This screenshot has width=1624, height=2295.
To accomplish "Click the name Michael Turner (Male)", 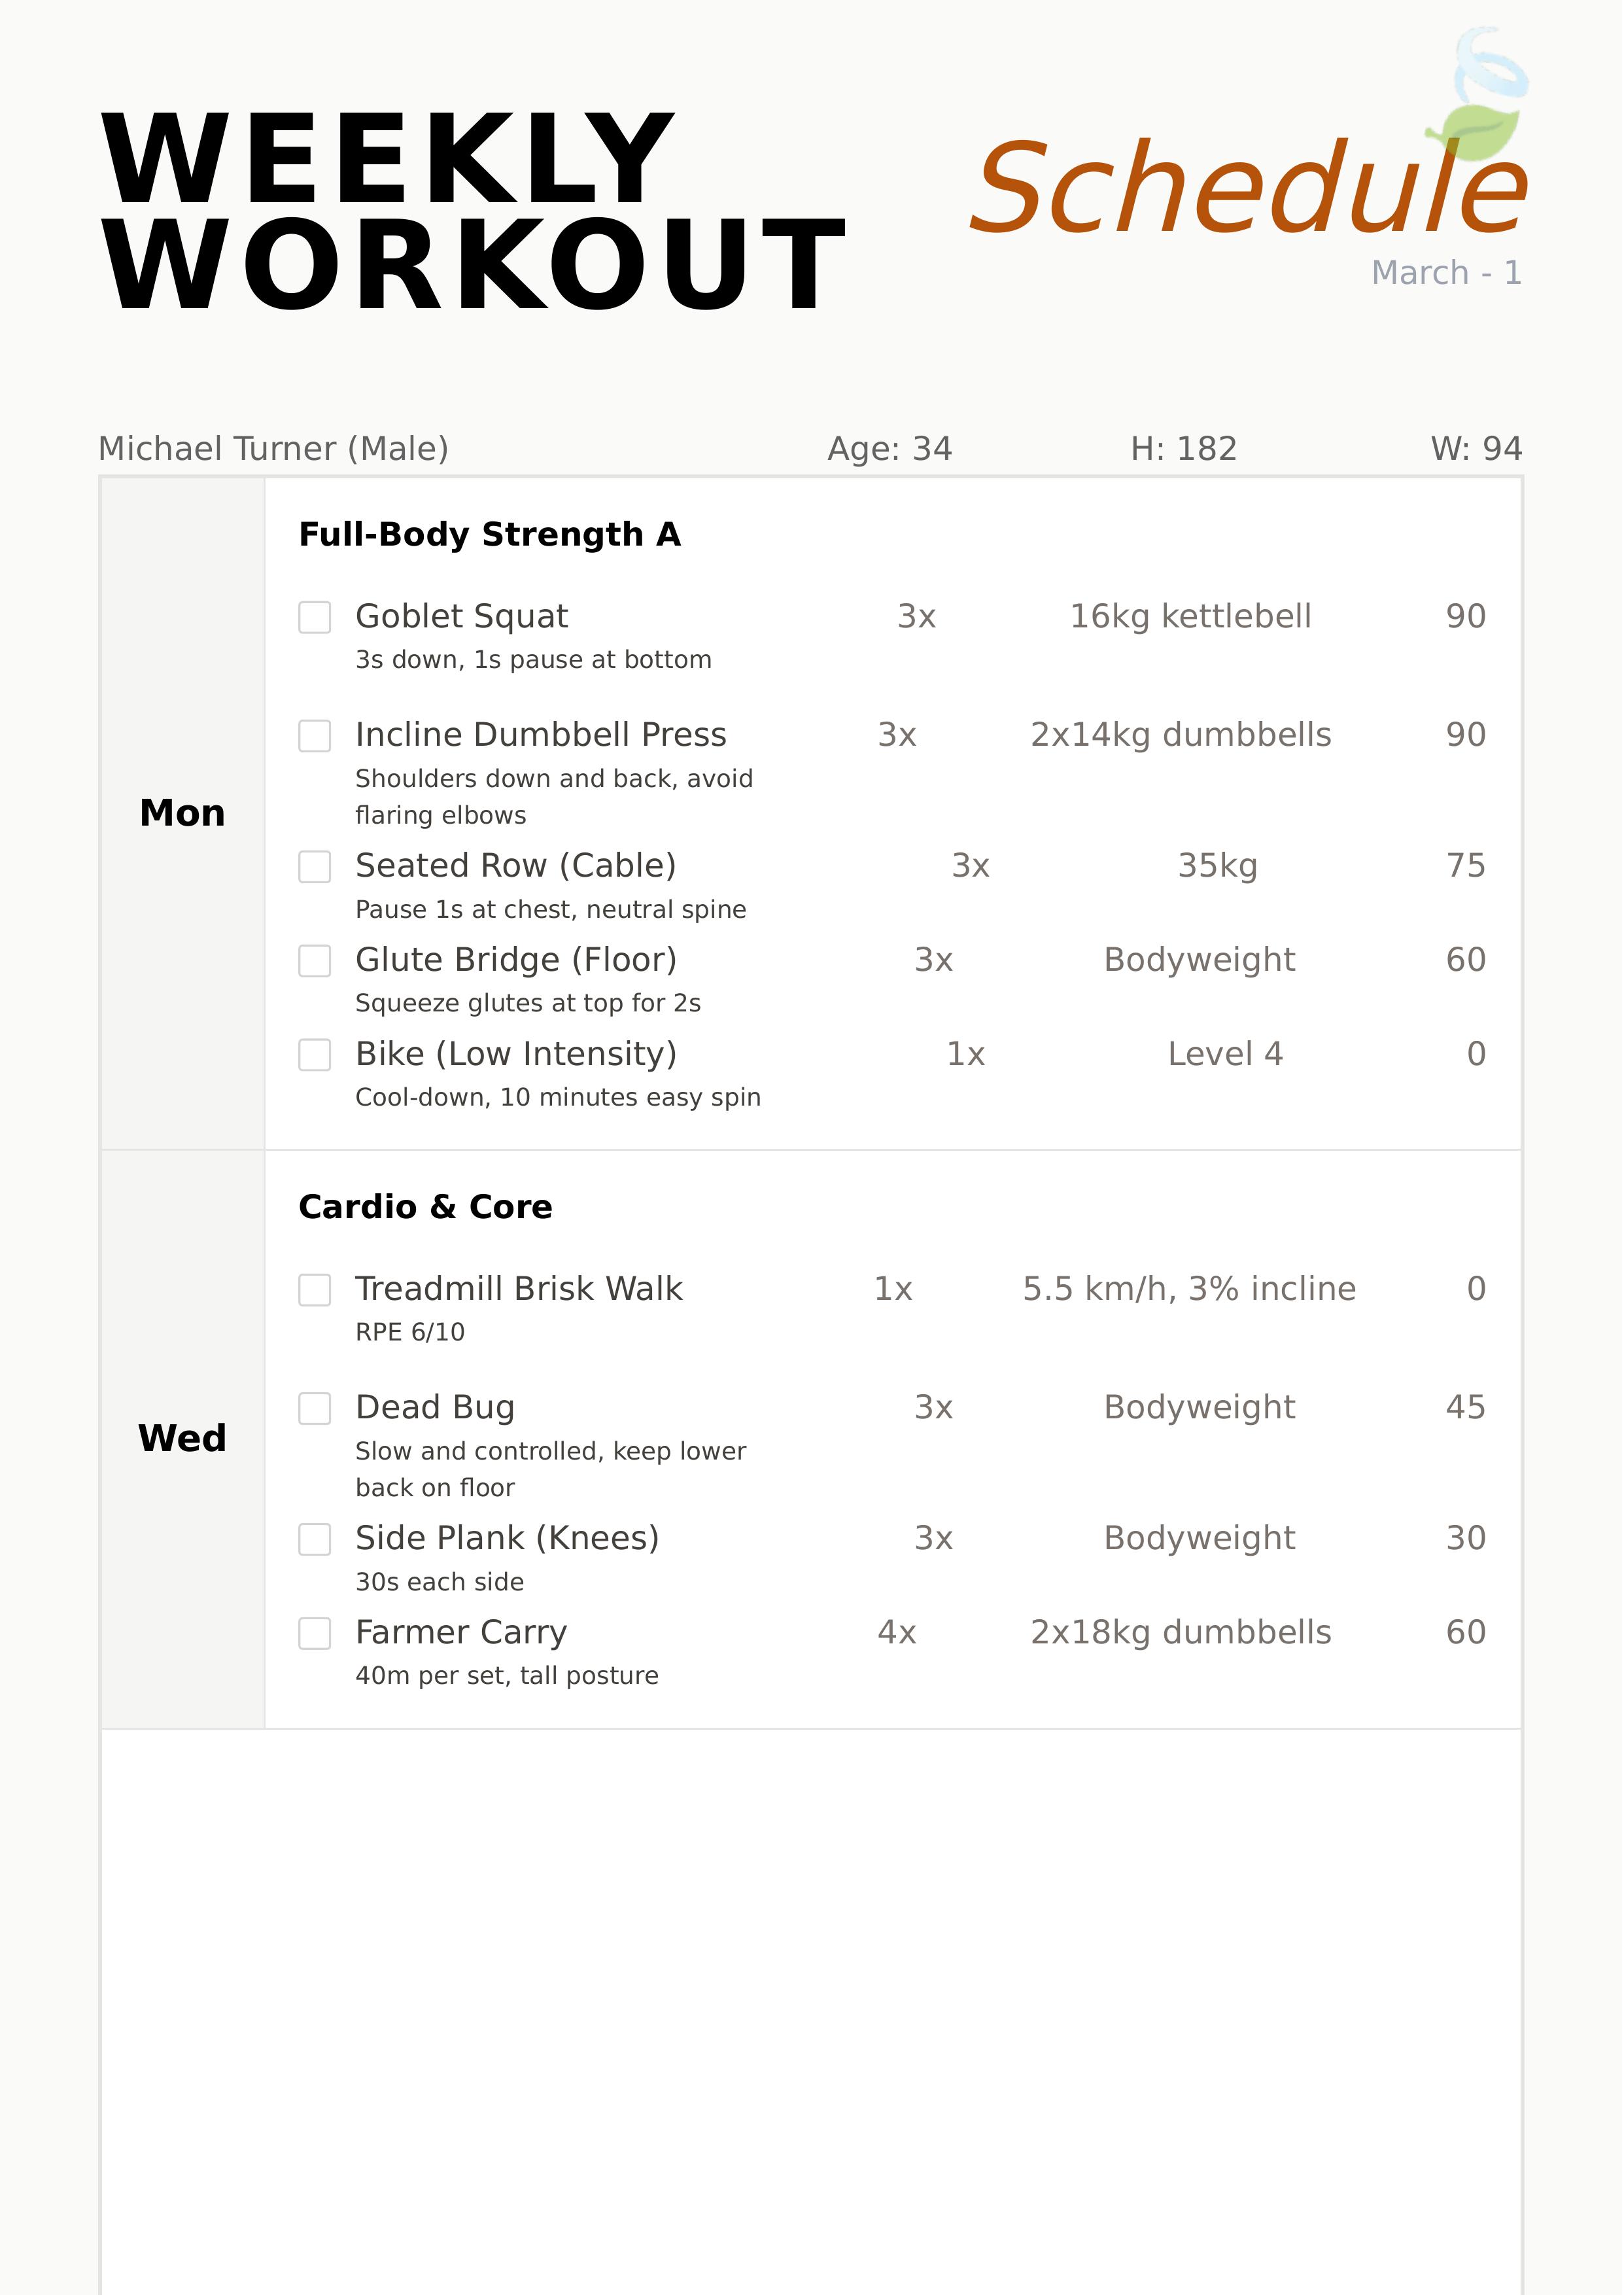I will (273, 448).
